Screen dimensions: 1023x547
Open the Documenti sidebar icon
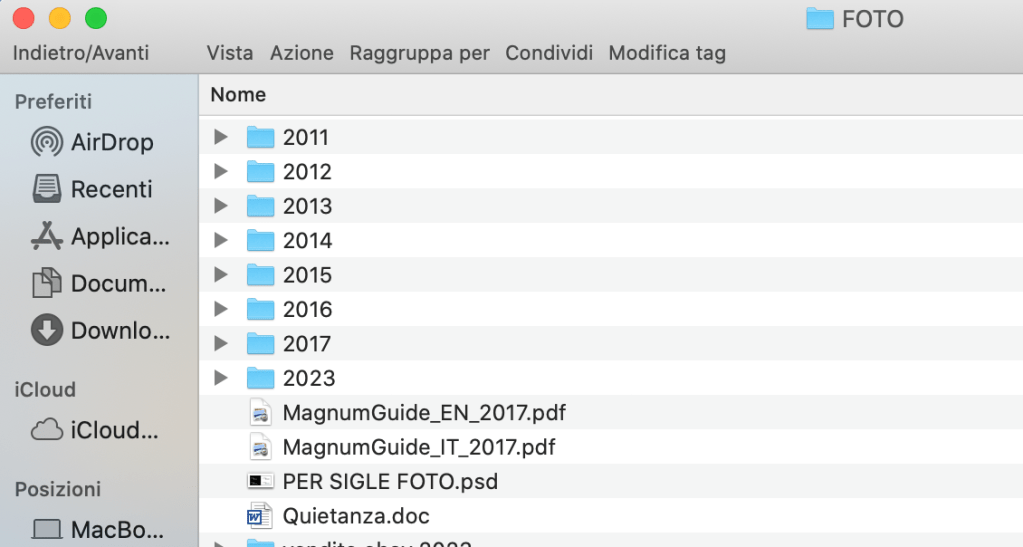47,284
